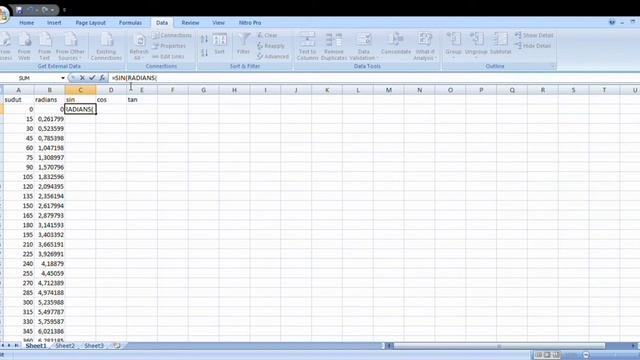Switch to Sheet2 tab
Screen dimensions: 640x360
click(x=65, y=346)
